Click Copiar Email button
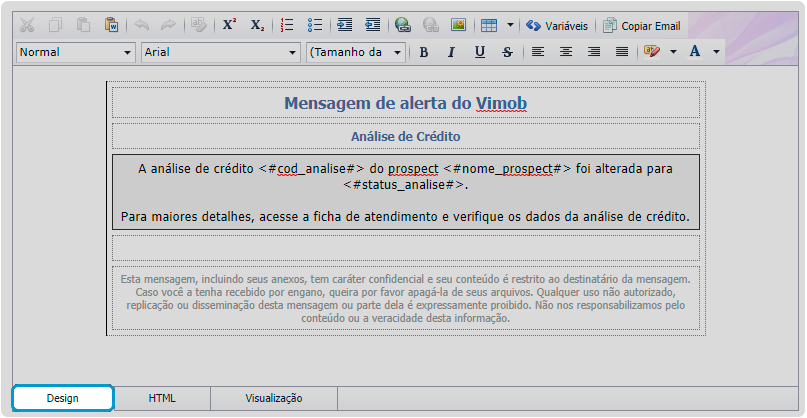Image resolution: width=807 pixels, height=418 pixels. (x=642, y=26)
